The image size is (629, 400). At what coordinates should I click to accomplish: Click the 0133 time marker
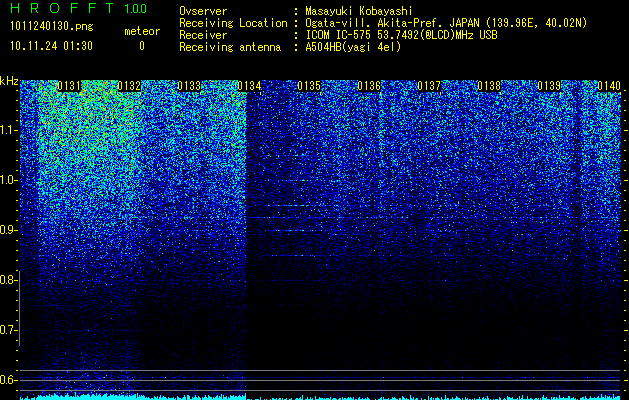click(x=189, y=86)
